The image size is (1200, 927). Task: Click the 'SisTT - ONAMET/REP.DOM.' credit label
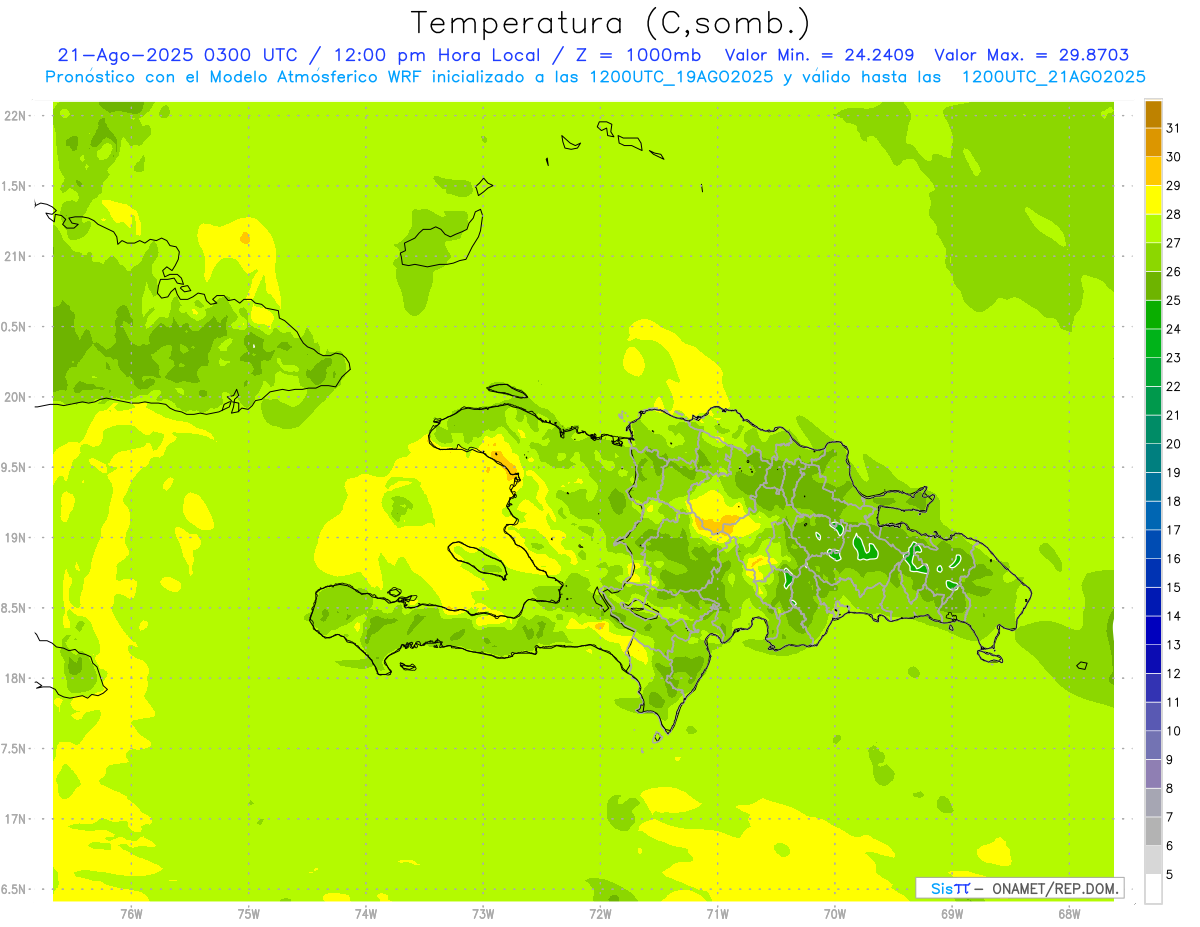(1019, 888)
